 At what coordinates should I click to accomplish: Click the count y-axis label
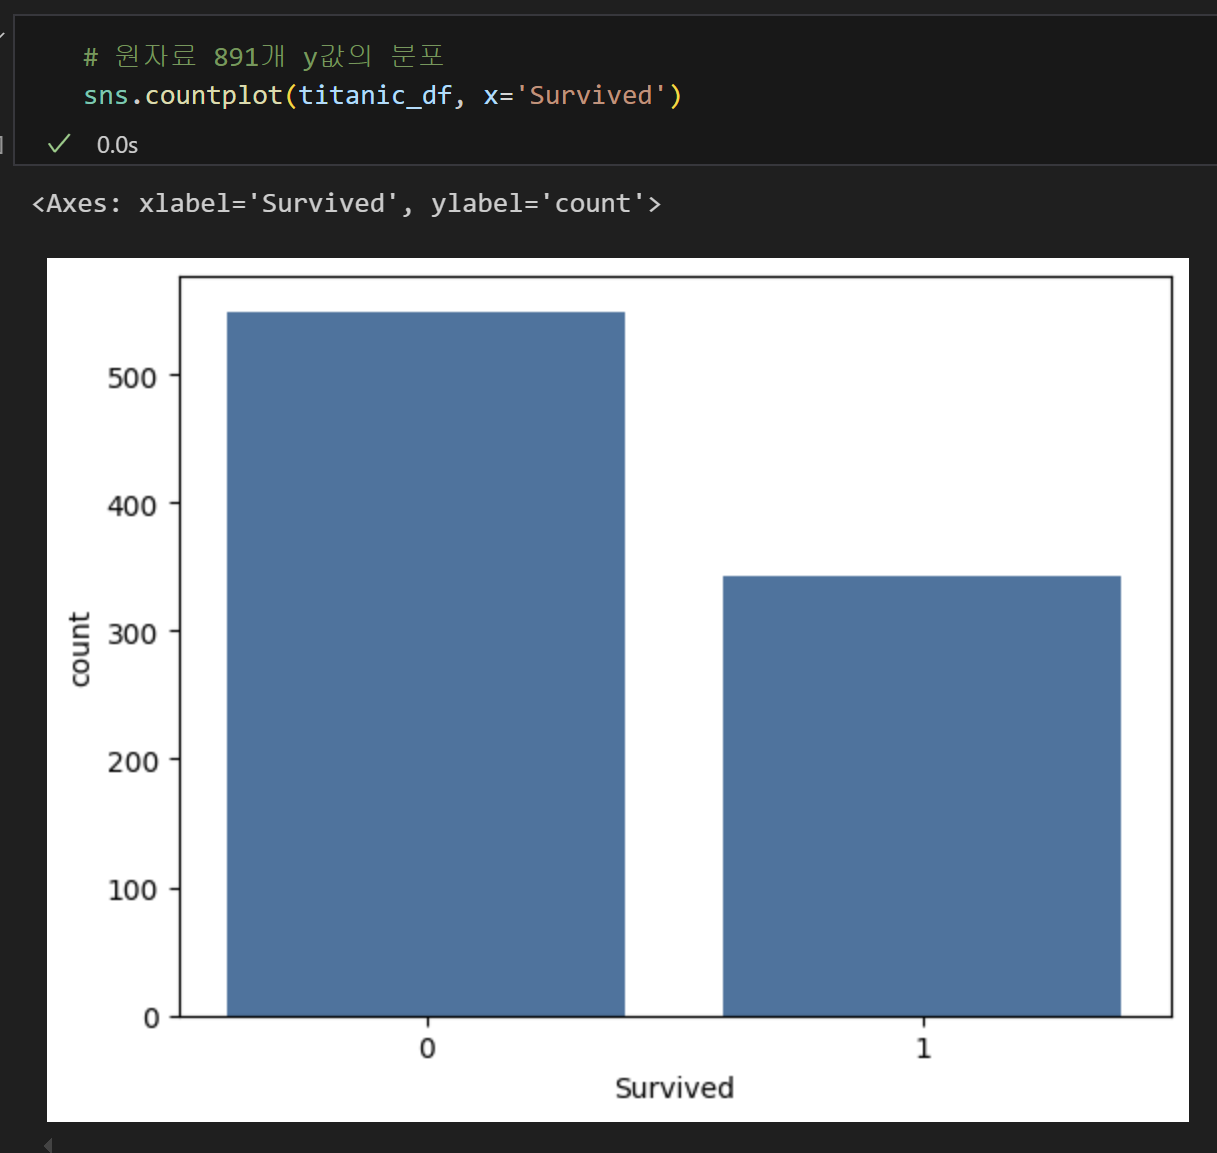(80, 649)
